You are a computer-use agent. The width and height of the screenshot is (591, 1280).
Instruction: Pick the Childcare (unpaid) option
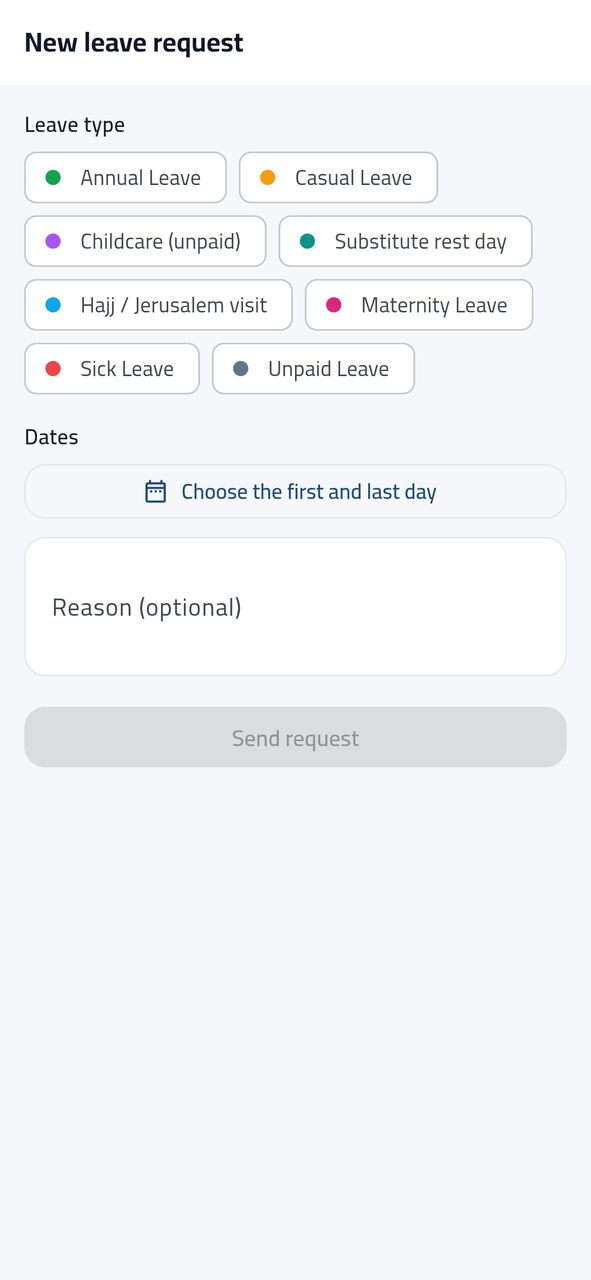(145, 242)
